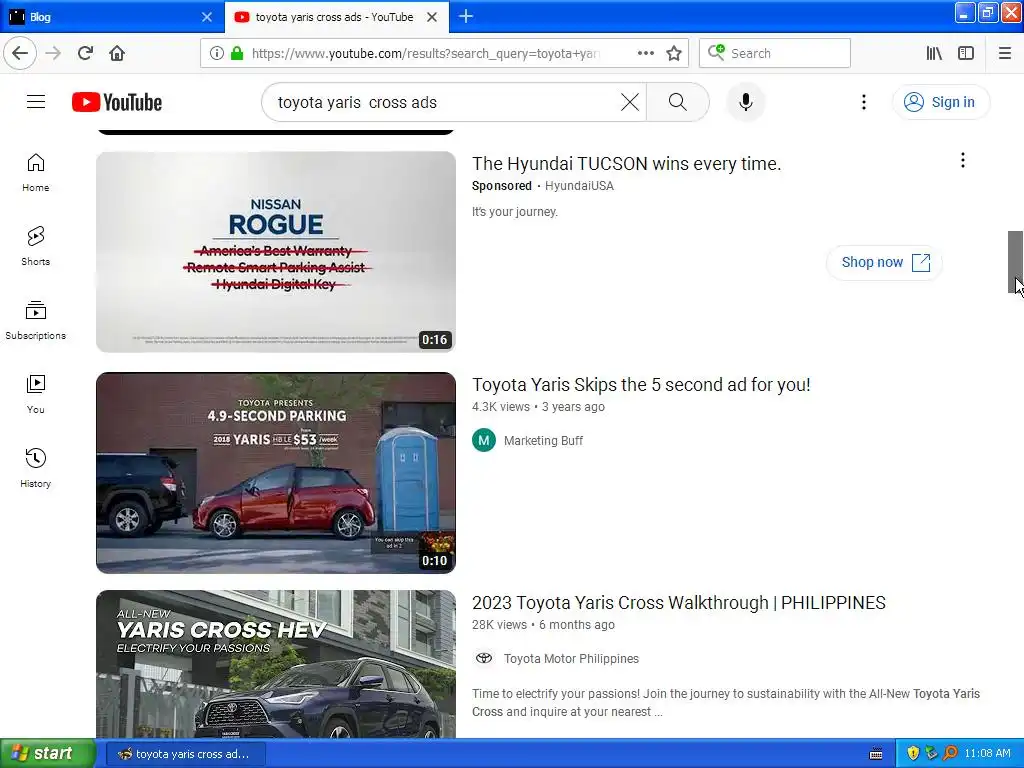The height and width of the screenshot is (768, 1024).
Task: Open the YouTube guide hamburger menu
Action: coord(36,102)
